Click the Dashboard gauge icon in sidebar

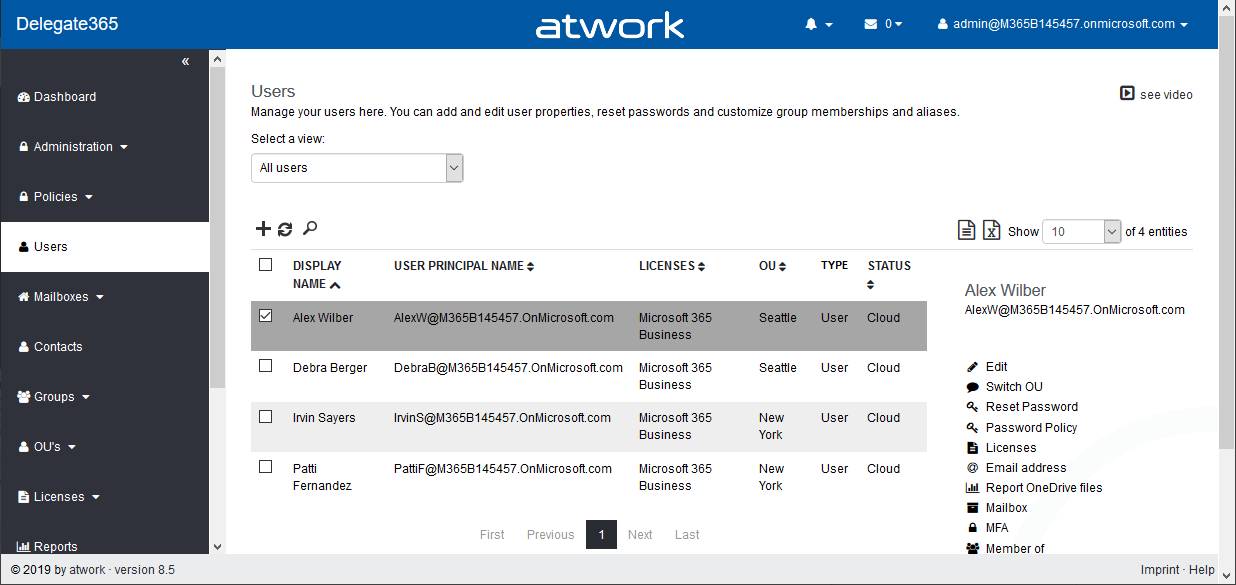click(x=24, y=97)
